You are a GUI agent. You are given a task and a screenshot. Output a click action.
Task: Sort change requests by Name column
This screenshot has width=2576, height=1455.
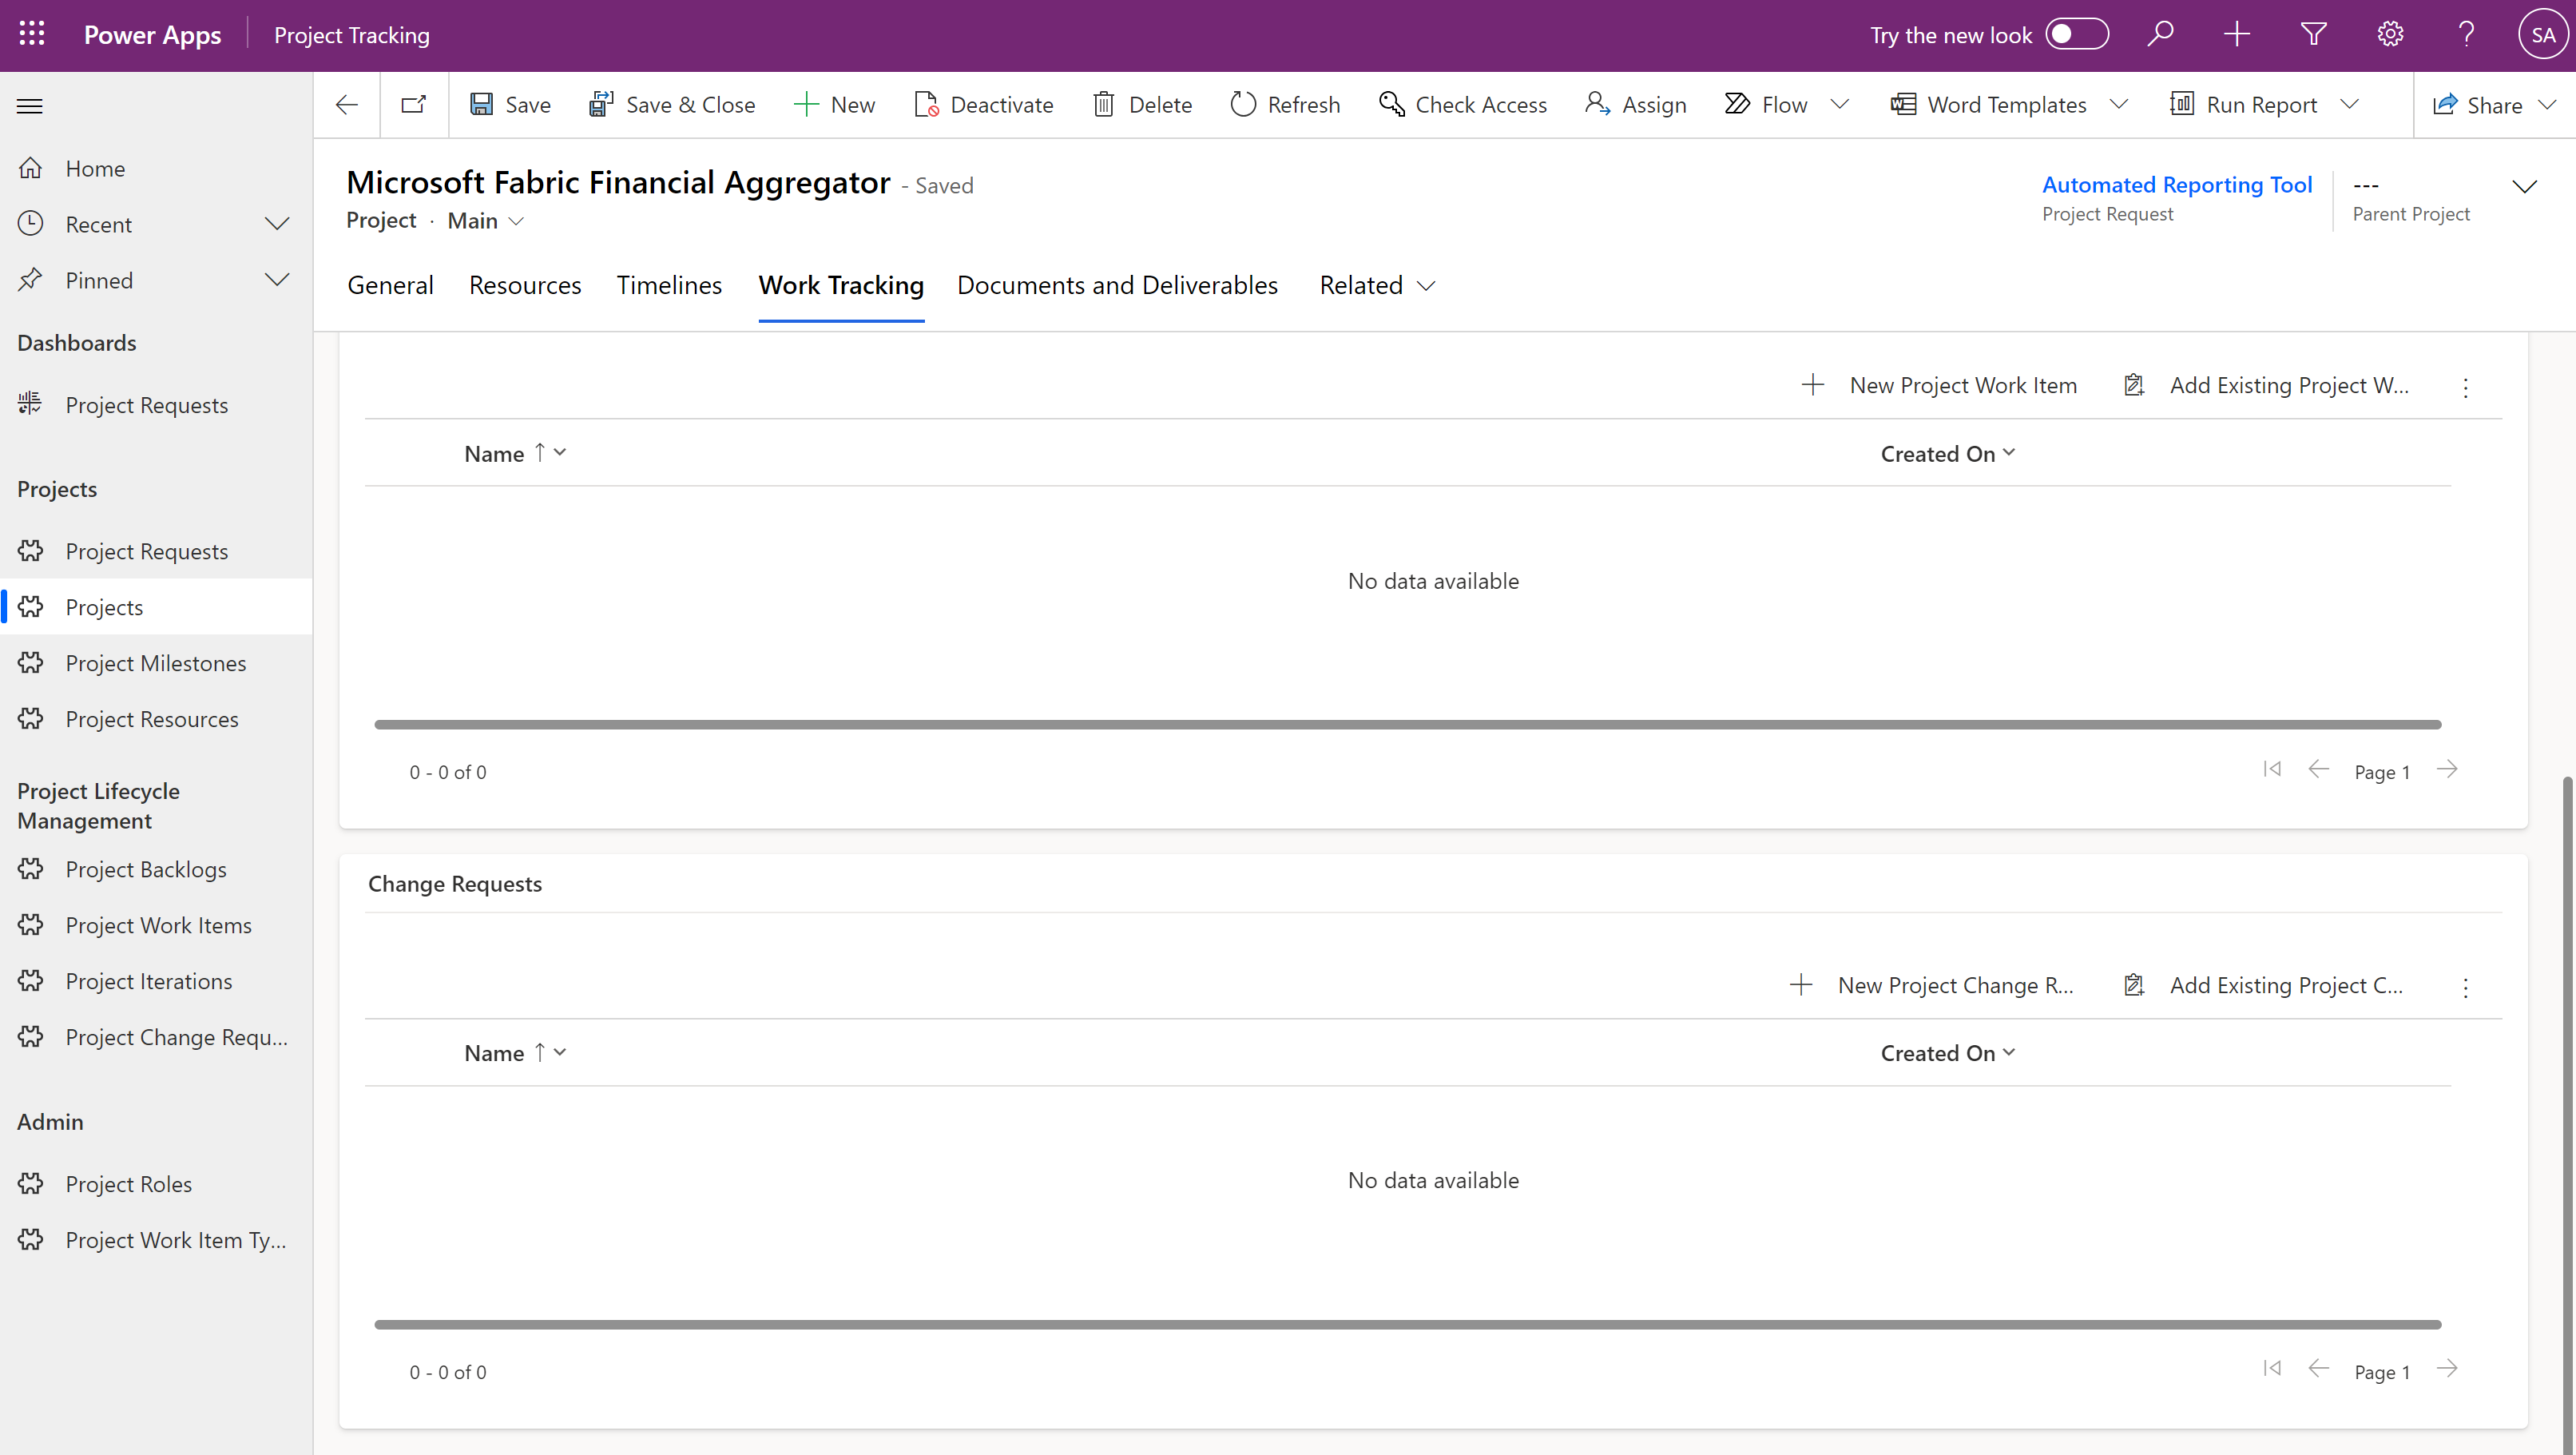pos(515,1054)
